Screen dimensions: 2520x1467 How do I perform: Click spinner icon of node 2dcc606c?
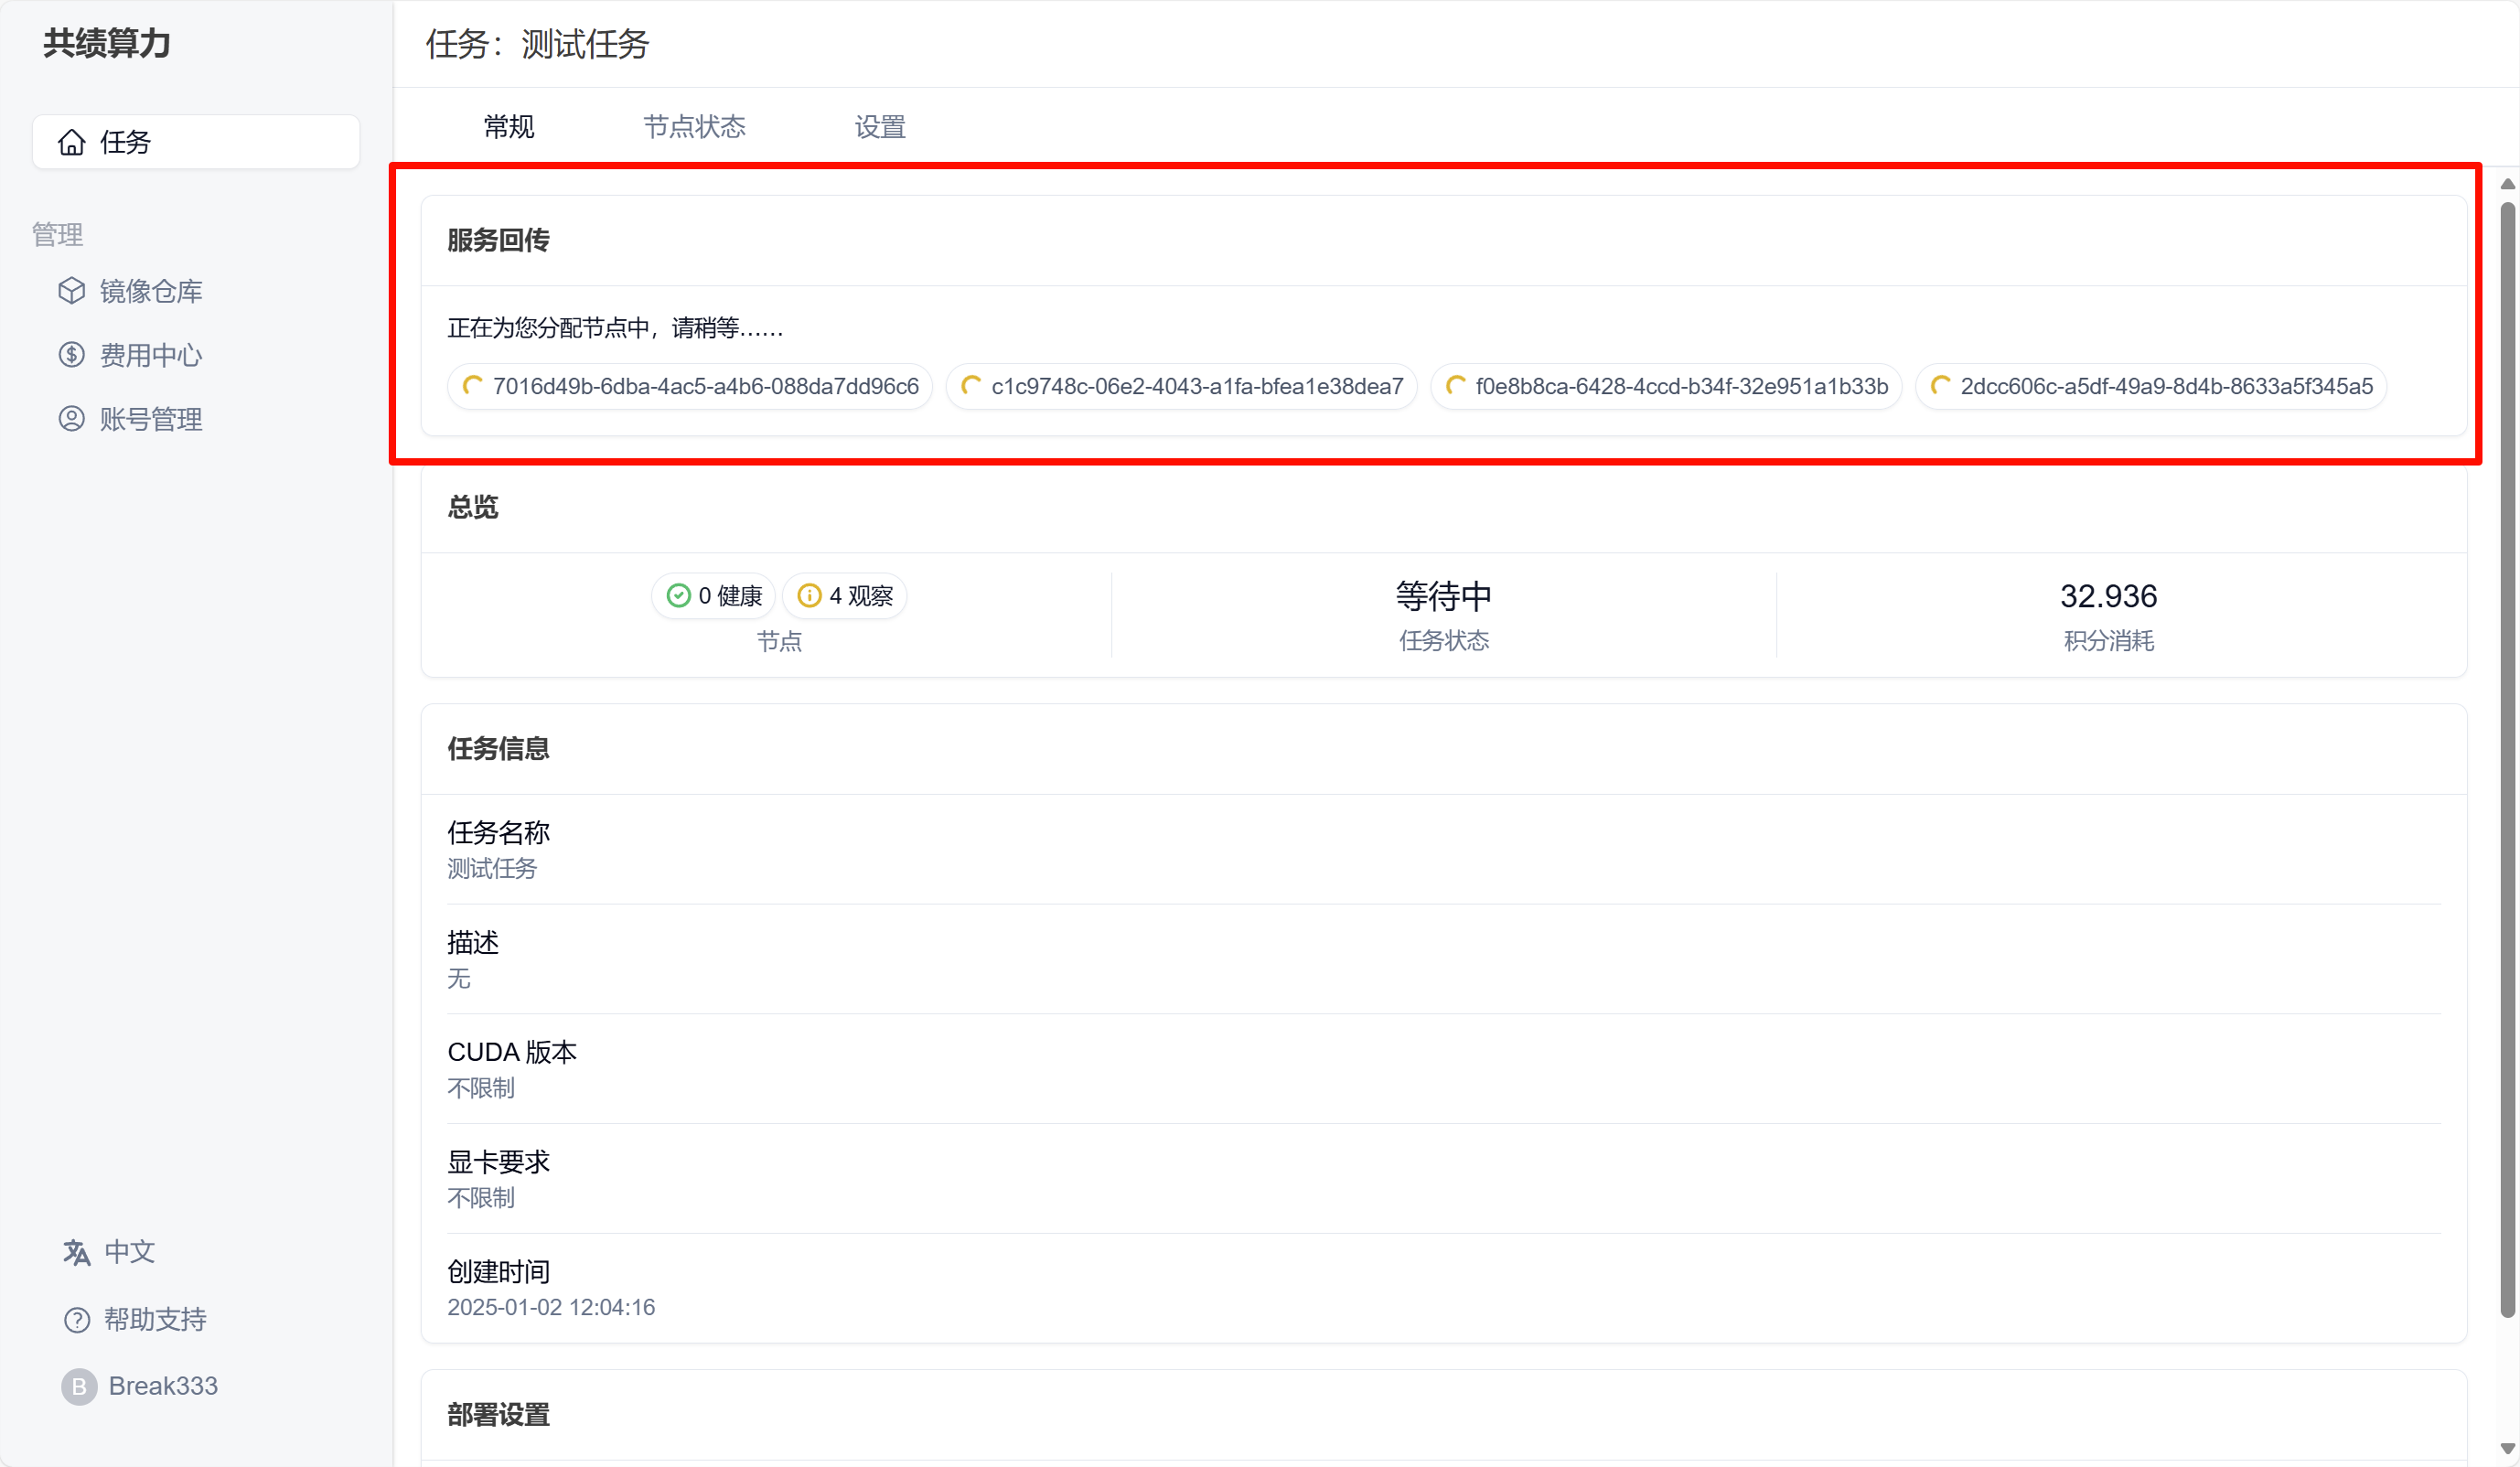(x=1940, y=386)
